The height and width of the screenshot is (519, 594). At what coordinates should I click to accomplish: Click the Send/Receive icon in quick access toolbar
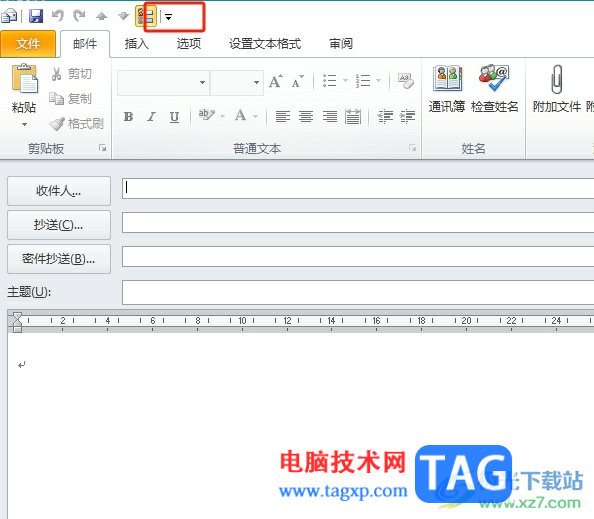(9, 16)
